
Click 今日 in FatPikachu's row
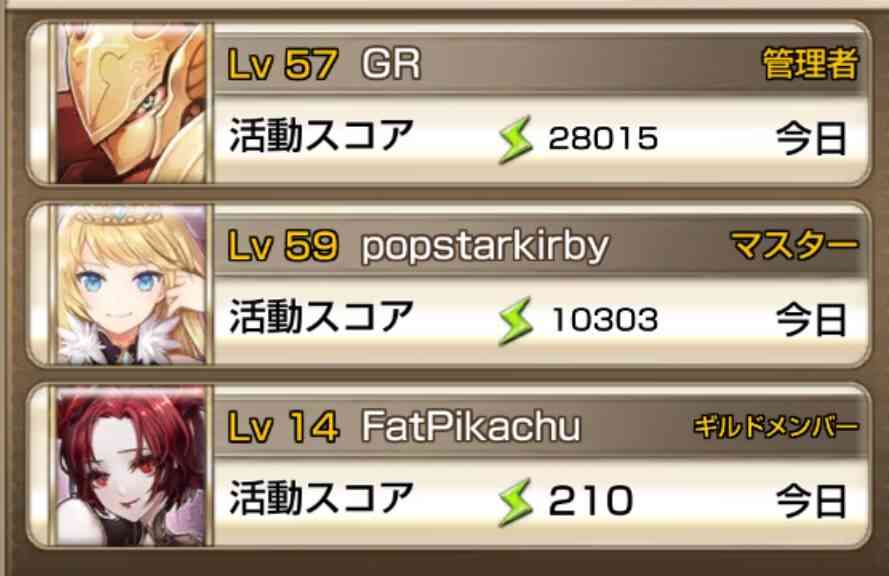click(x=811, y=502)
